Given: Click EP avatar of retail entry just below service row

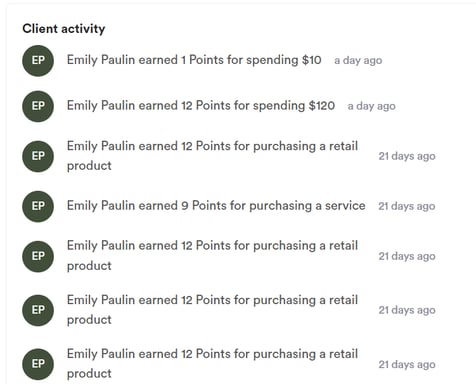Looking at the screenshot, I should (x=38, y=256).
